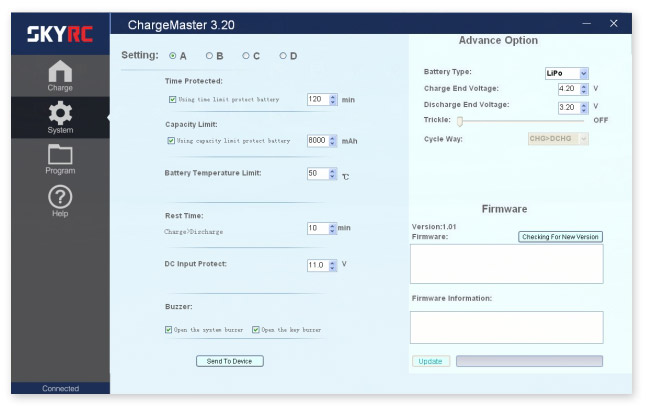Minimize the ChargeMaster window
The height and width of the screenshot is (412, 650).
(x=587, y=24)
